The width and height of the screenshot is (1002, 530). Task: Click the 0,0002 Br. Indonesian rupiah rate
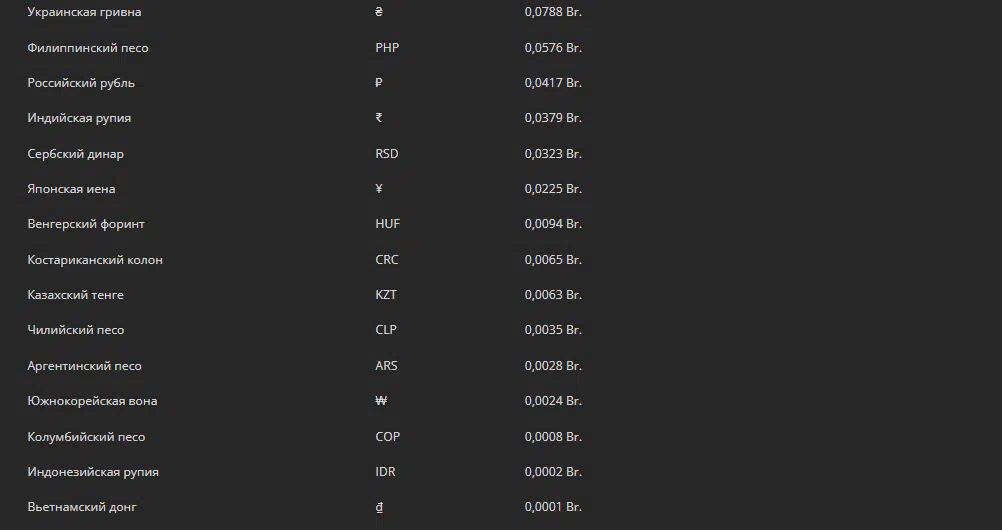click(x=553, y=472)
